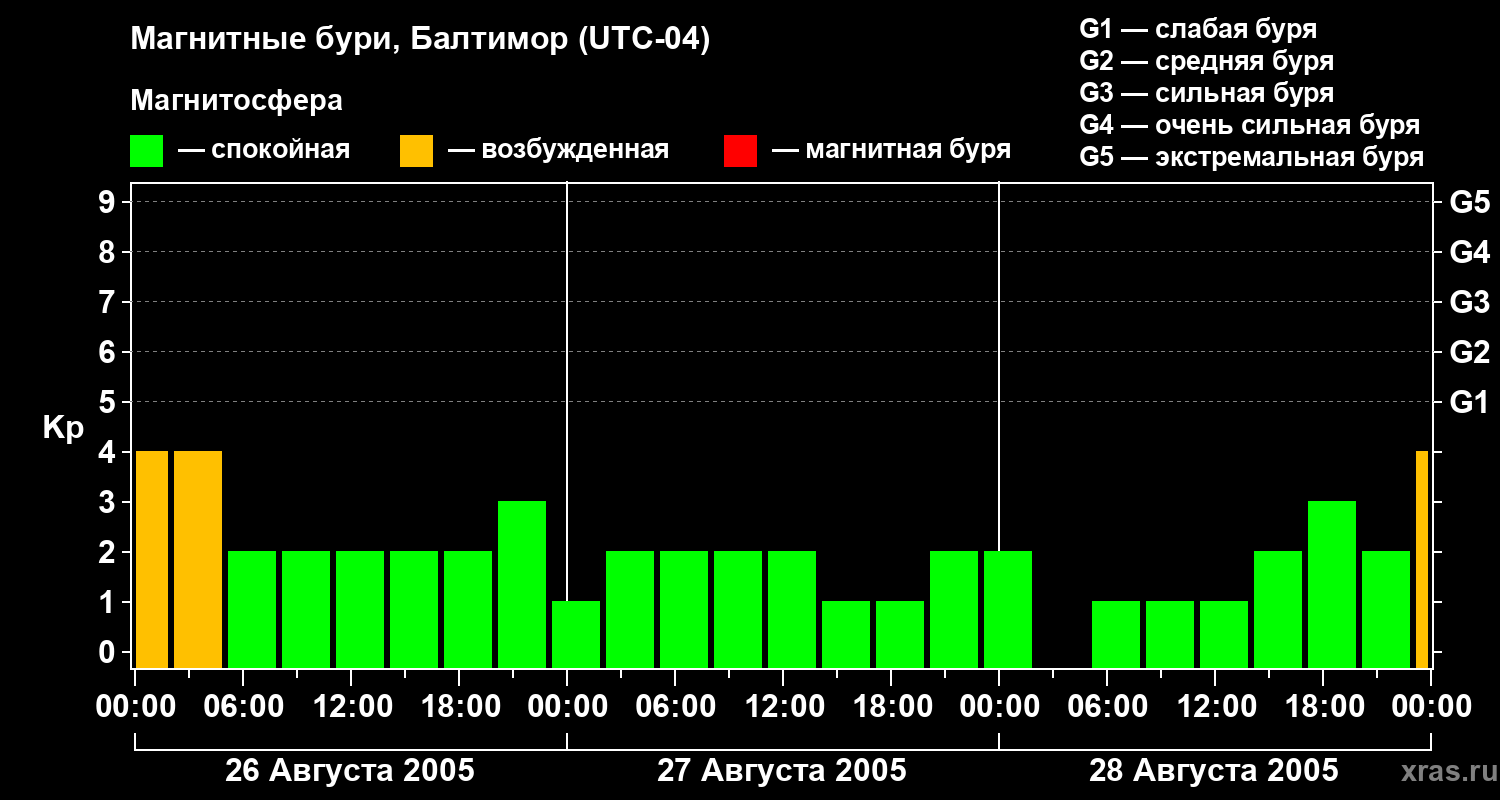Click the 'G3 — сильная буря' legend line

(x=1206, y=93)
